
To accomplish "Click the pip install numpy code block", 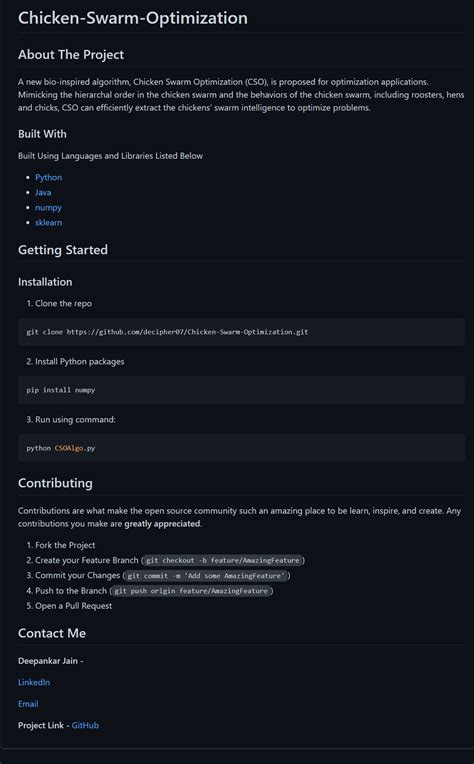I will tap(241, 390).
